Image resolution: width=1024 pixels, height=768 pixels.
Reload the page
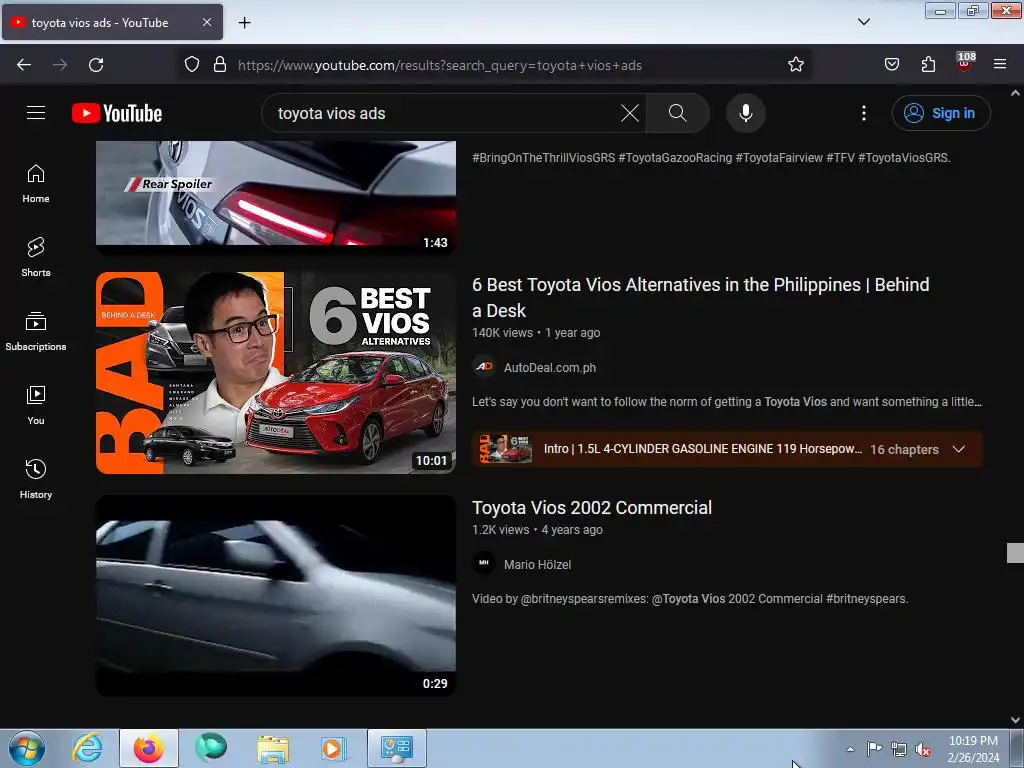click(96, 65)
